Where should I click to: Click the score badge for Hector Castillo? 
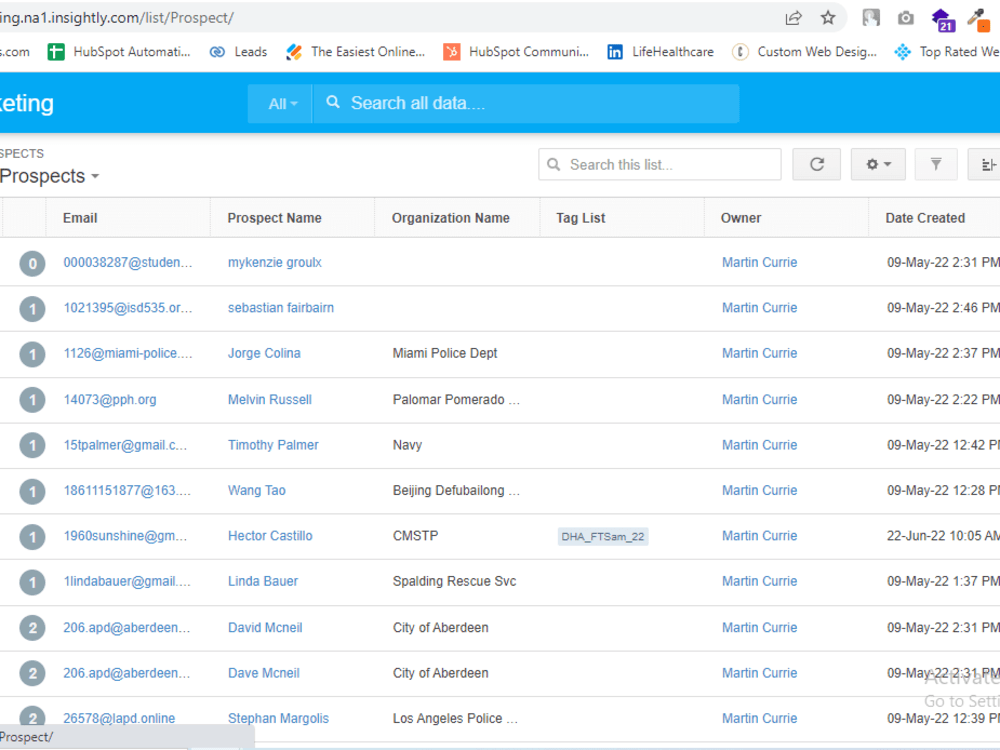33,537
